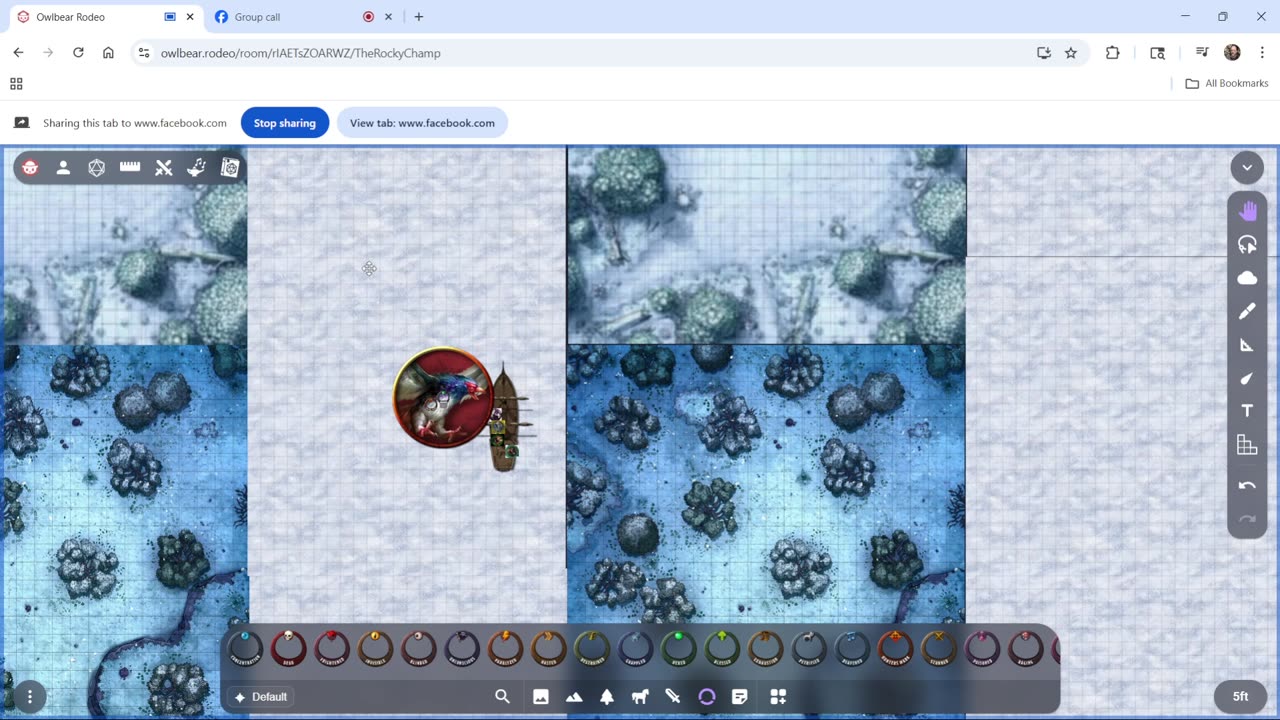
Task: Select the dragon creature token on map
Action: tap(442, 397)
